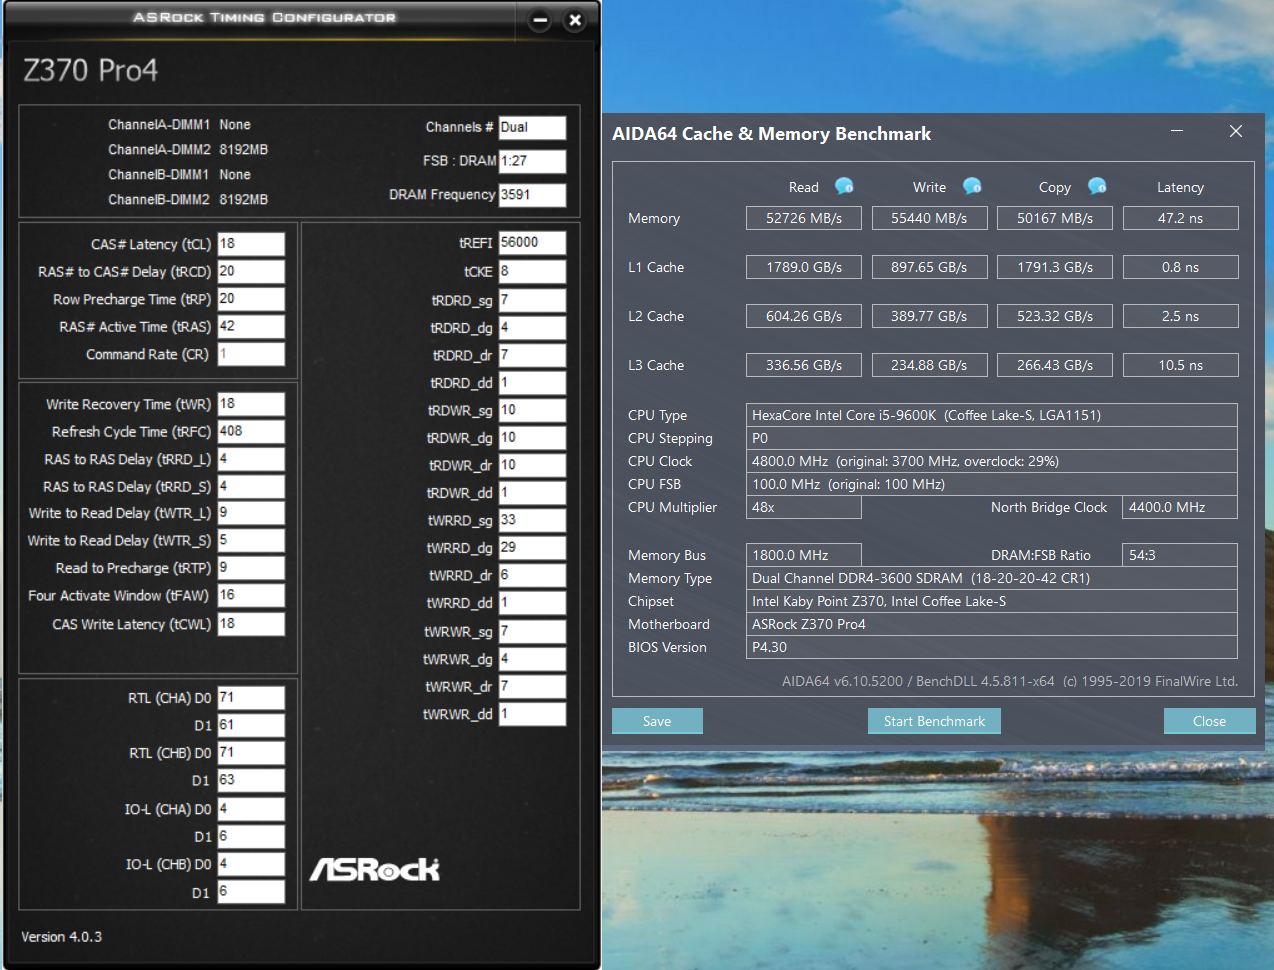Click the tRDWR_sg field
Viewport: 1274px width, 970px height.
click(532, 410)
